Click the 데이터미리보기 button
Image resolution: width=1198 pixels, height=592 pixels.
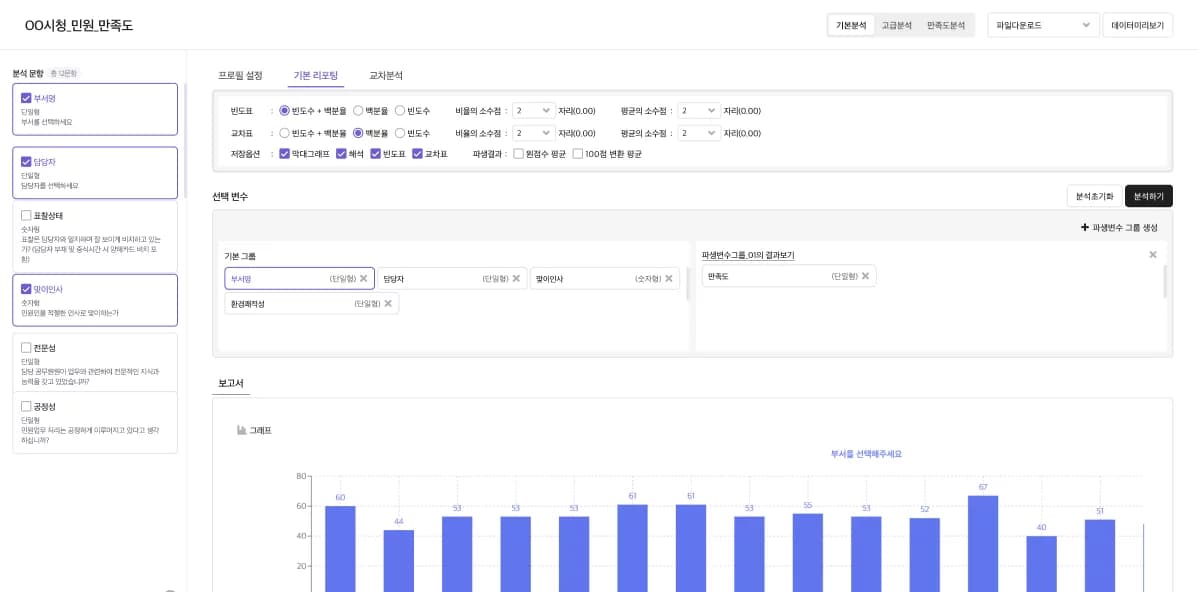click(1136, 25)
